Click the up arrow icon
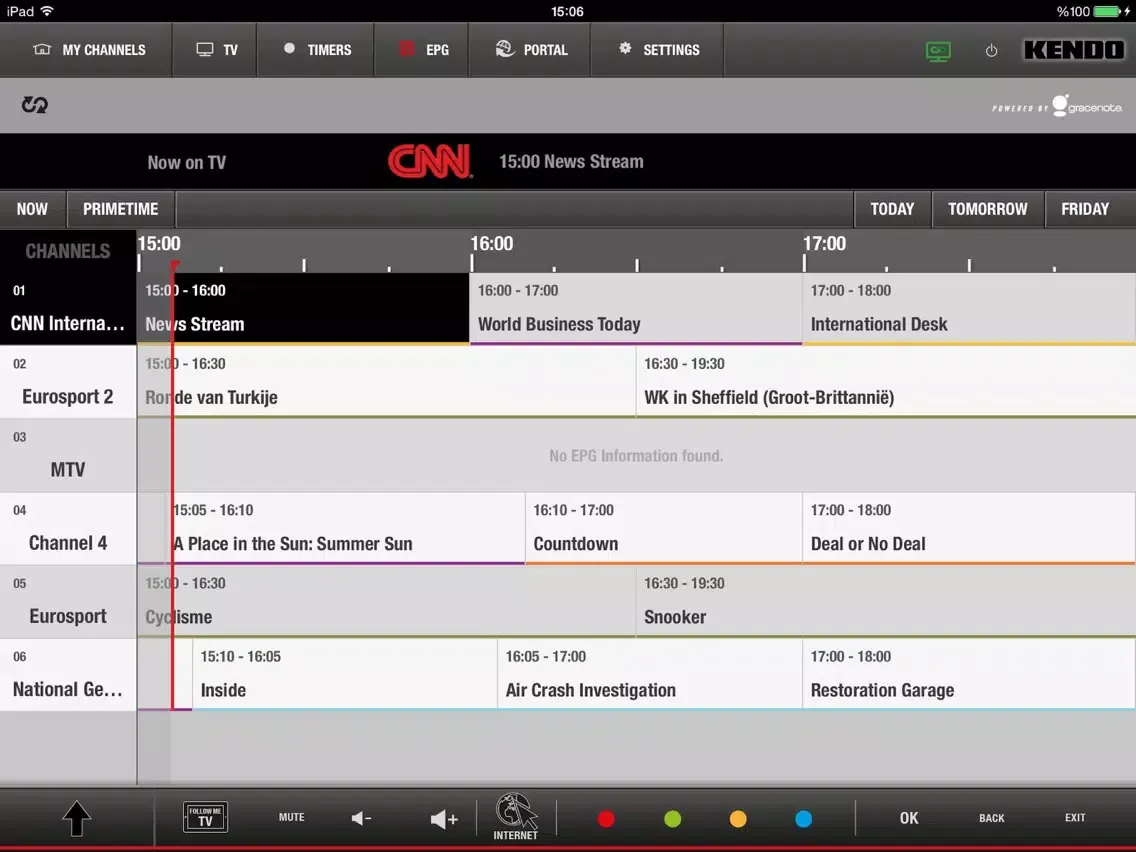Image resolution: width=1136 pixels, height=852 pixels. [x=77, y=818]
